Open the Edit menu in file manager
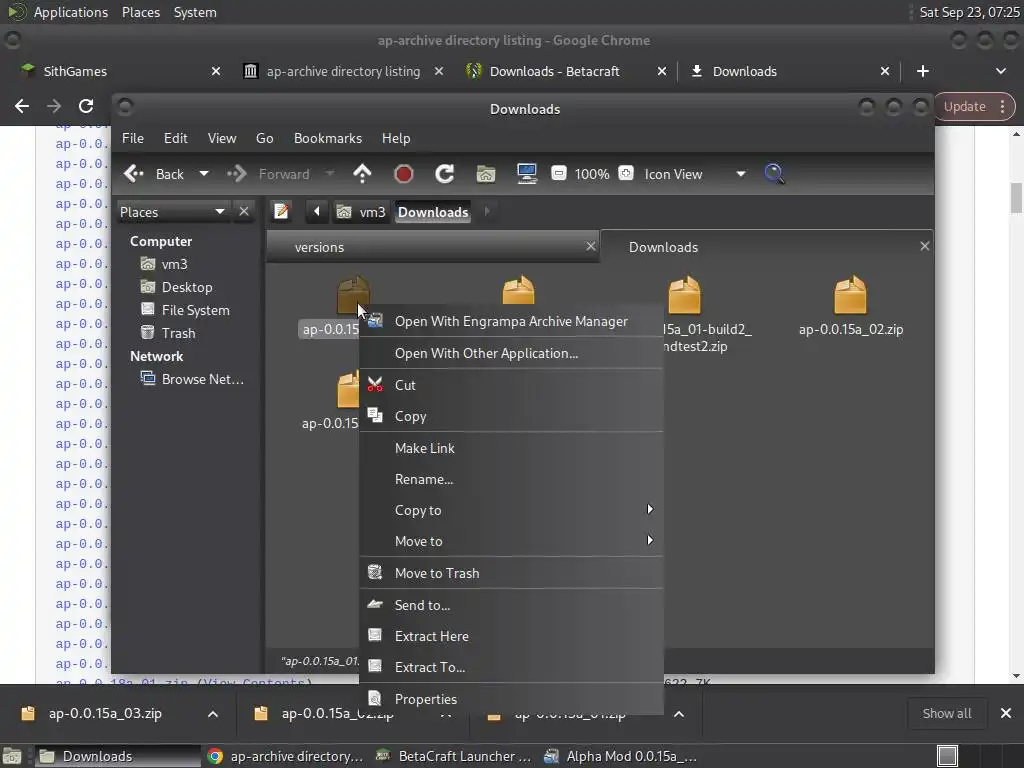This screenshot has height=768, width=1024. coord(176,138)
